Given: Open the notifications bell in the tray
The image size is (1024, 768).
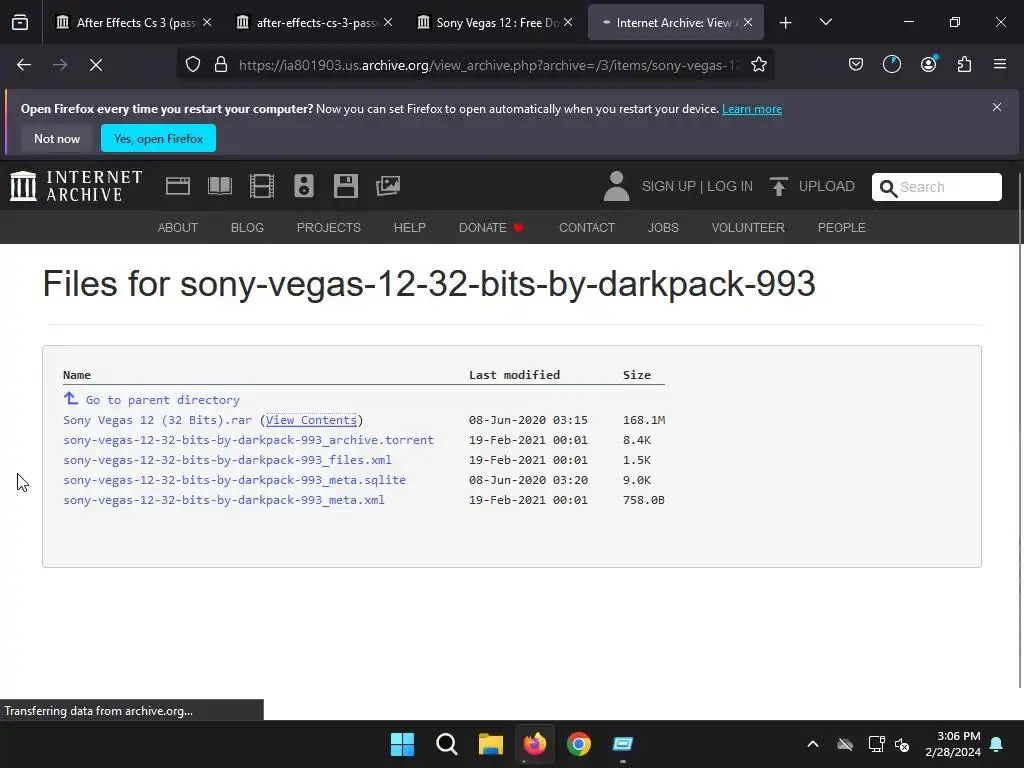Looking at the screenshot, I should click(997, 744).
